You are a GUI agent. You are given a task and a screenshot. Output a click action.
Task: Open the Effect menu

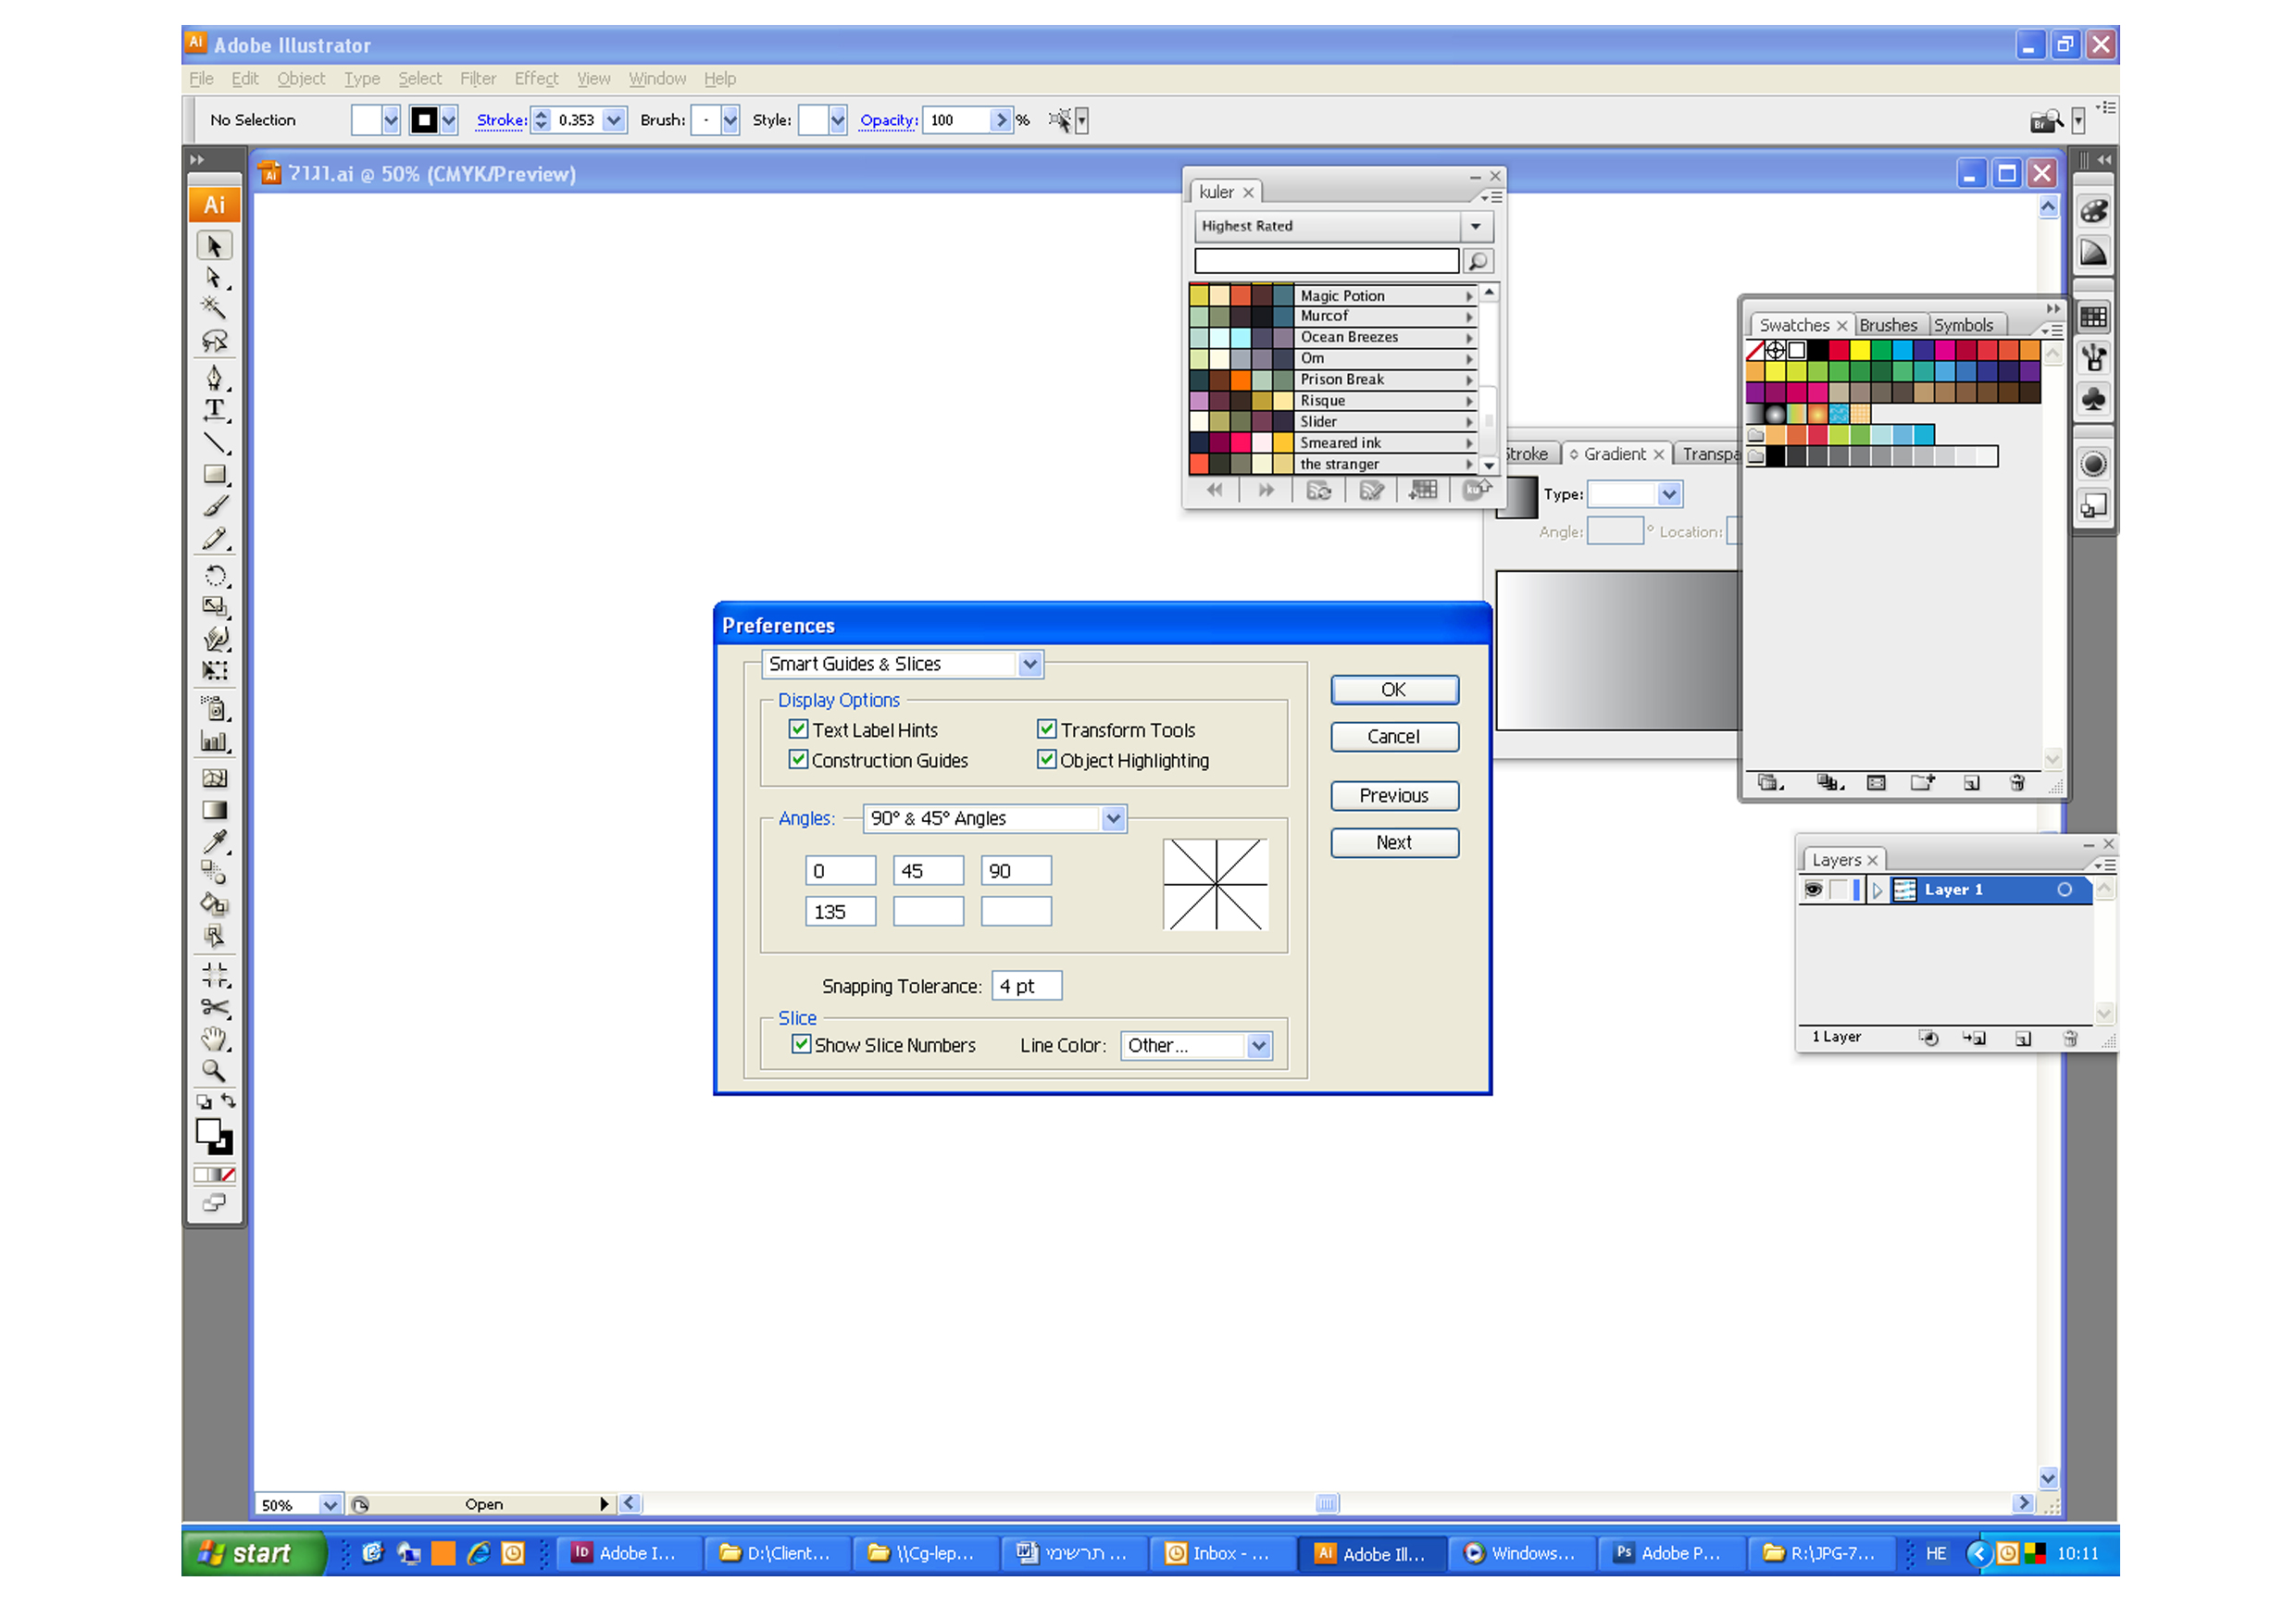(x=536, y=78)
